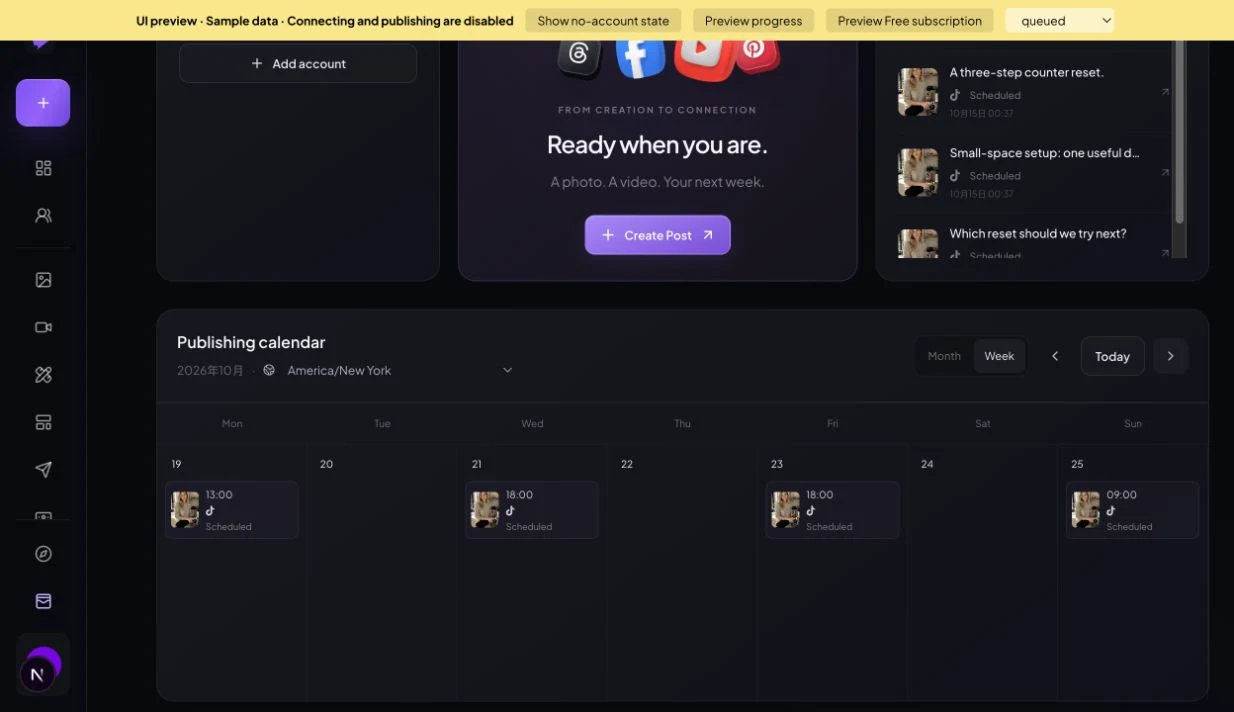The width and height of the screenshot is (1234, 712).
Task: Click the 'Publishing calendar' heading
Action: pos(251,342)
